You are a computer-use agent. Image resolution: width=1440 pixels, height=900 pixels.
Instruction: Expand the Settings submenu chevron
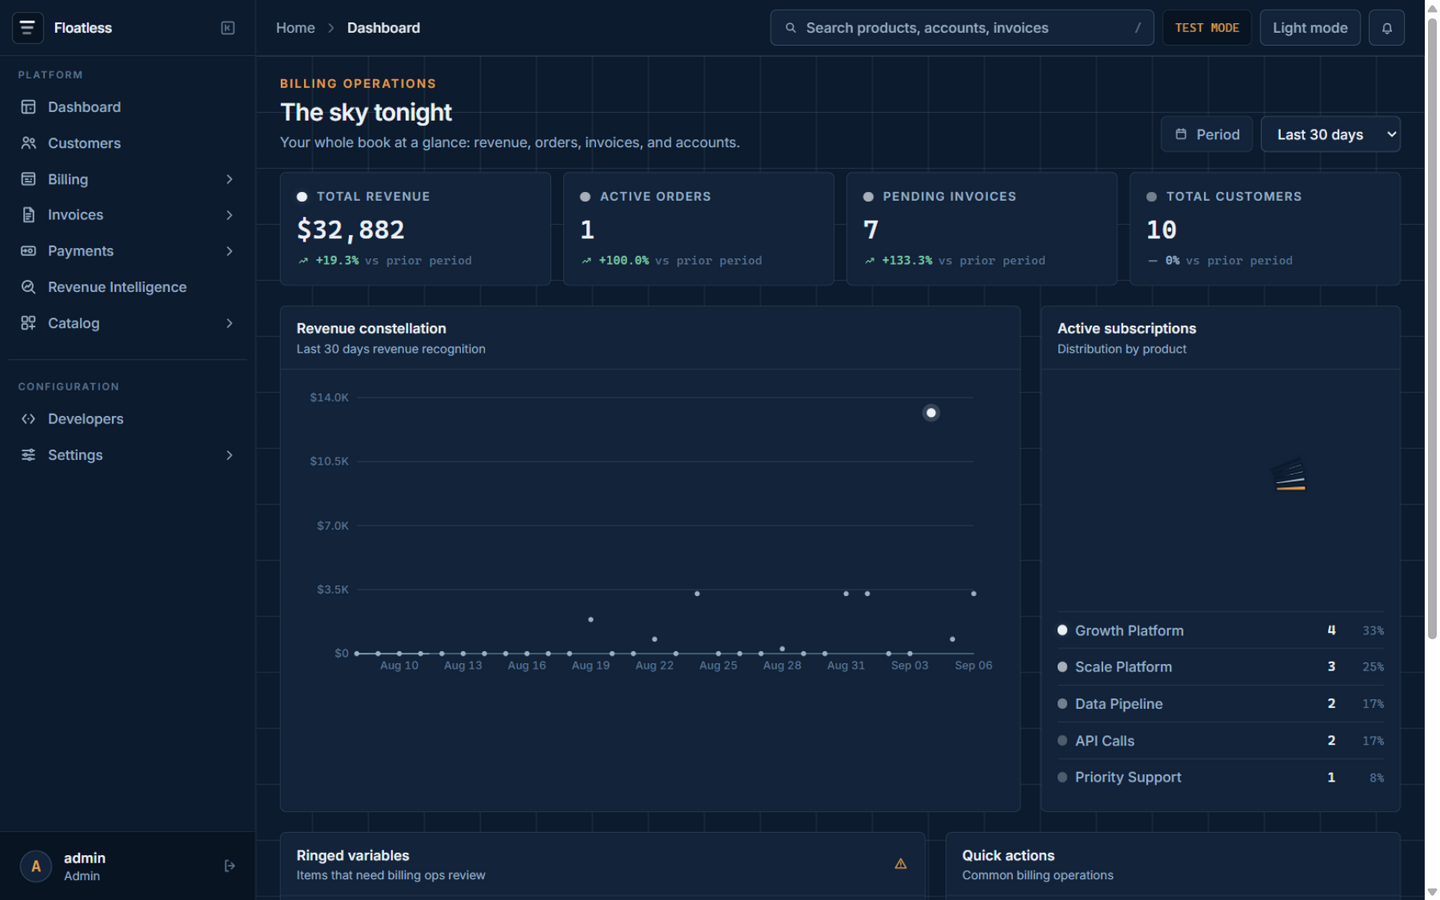pos(229,455)
